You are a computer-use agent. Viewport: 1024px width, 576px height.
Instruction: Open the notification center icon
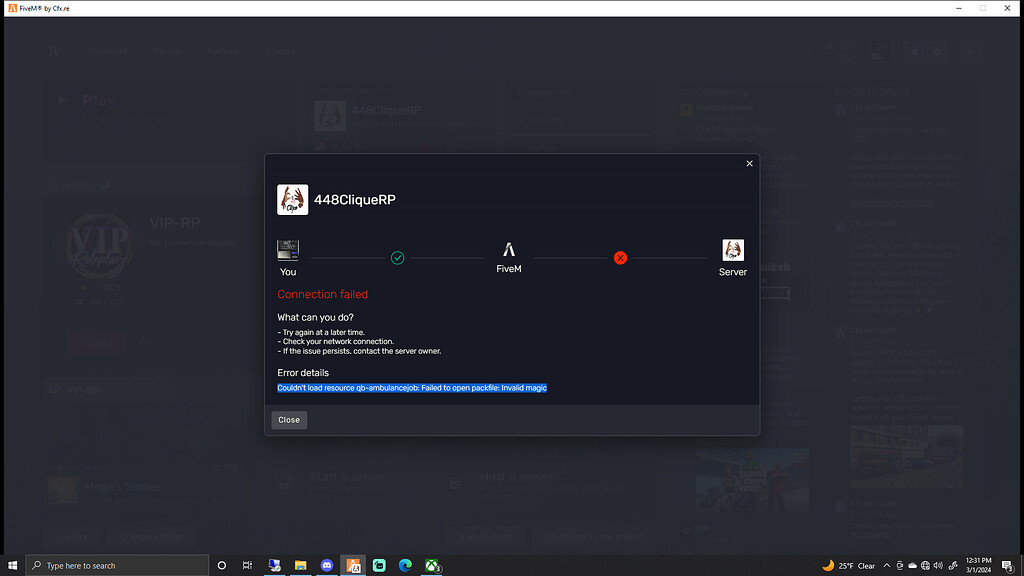click(1008, 566)
